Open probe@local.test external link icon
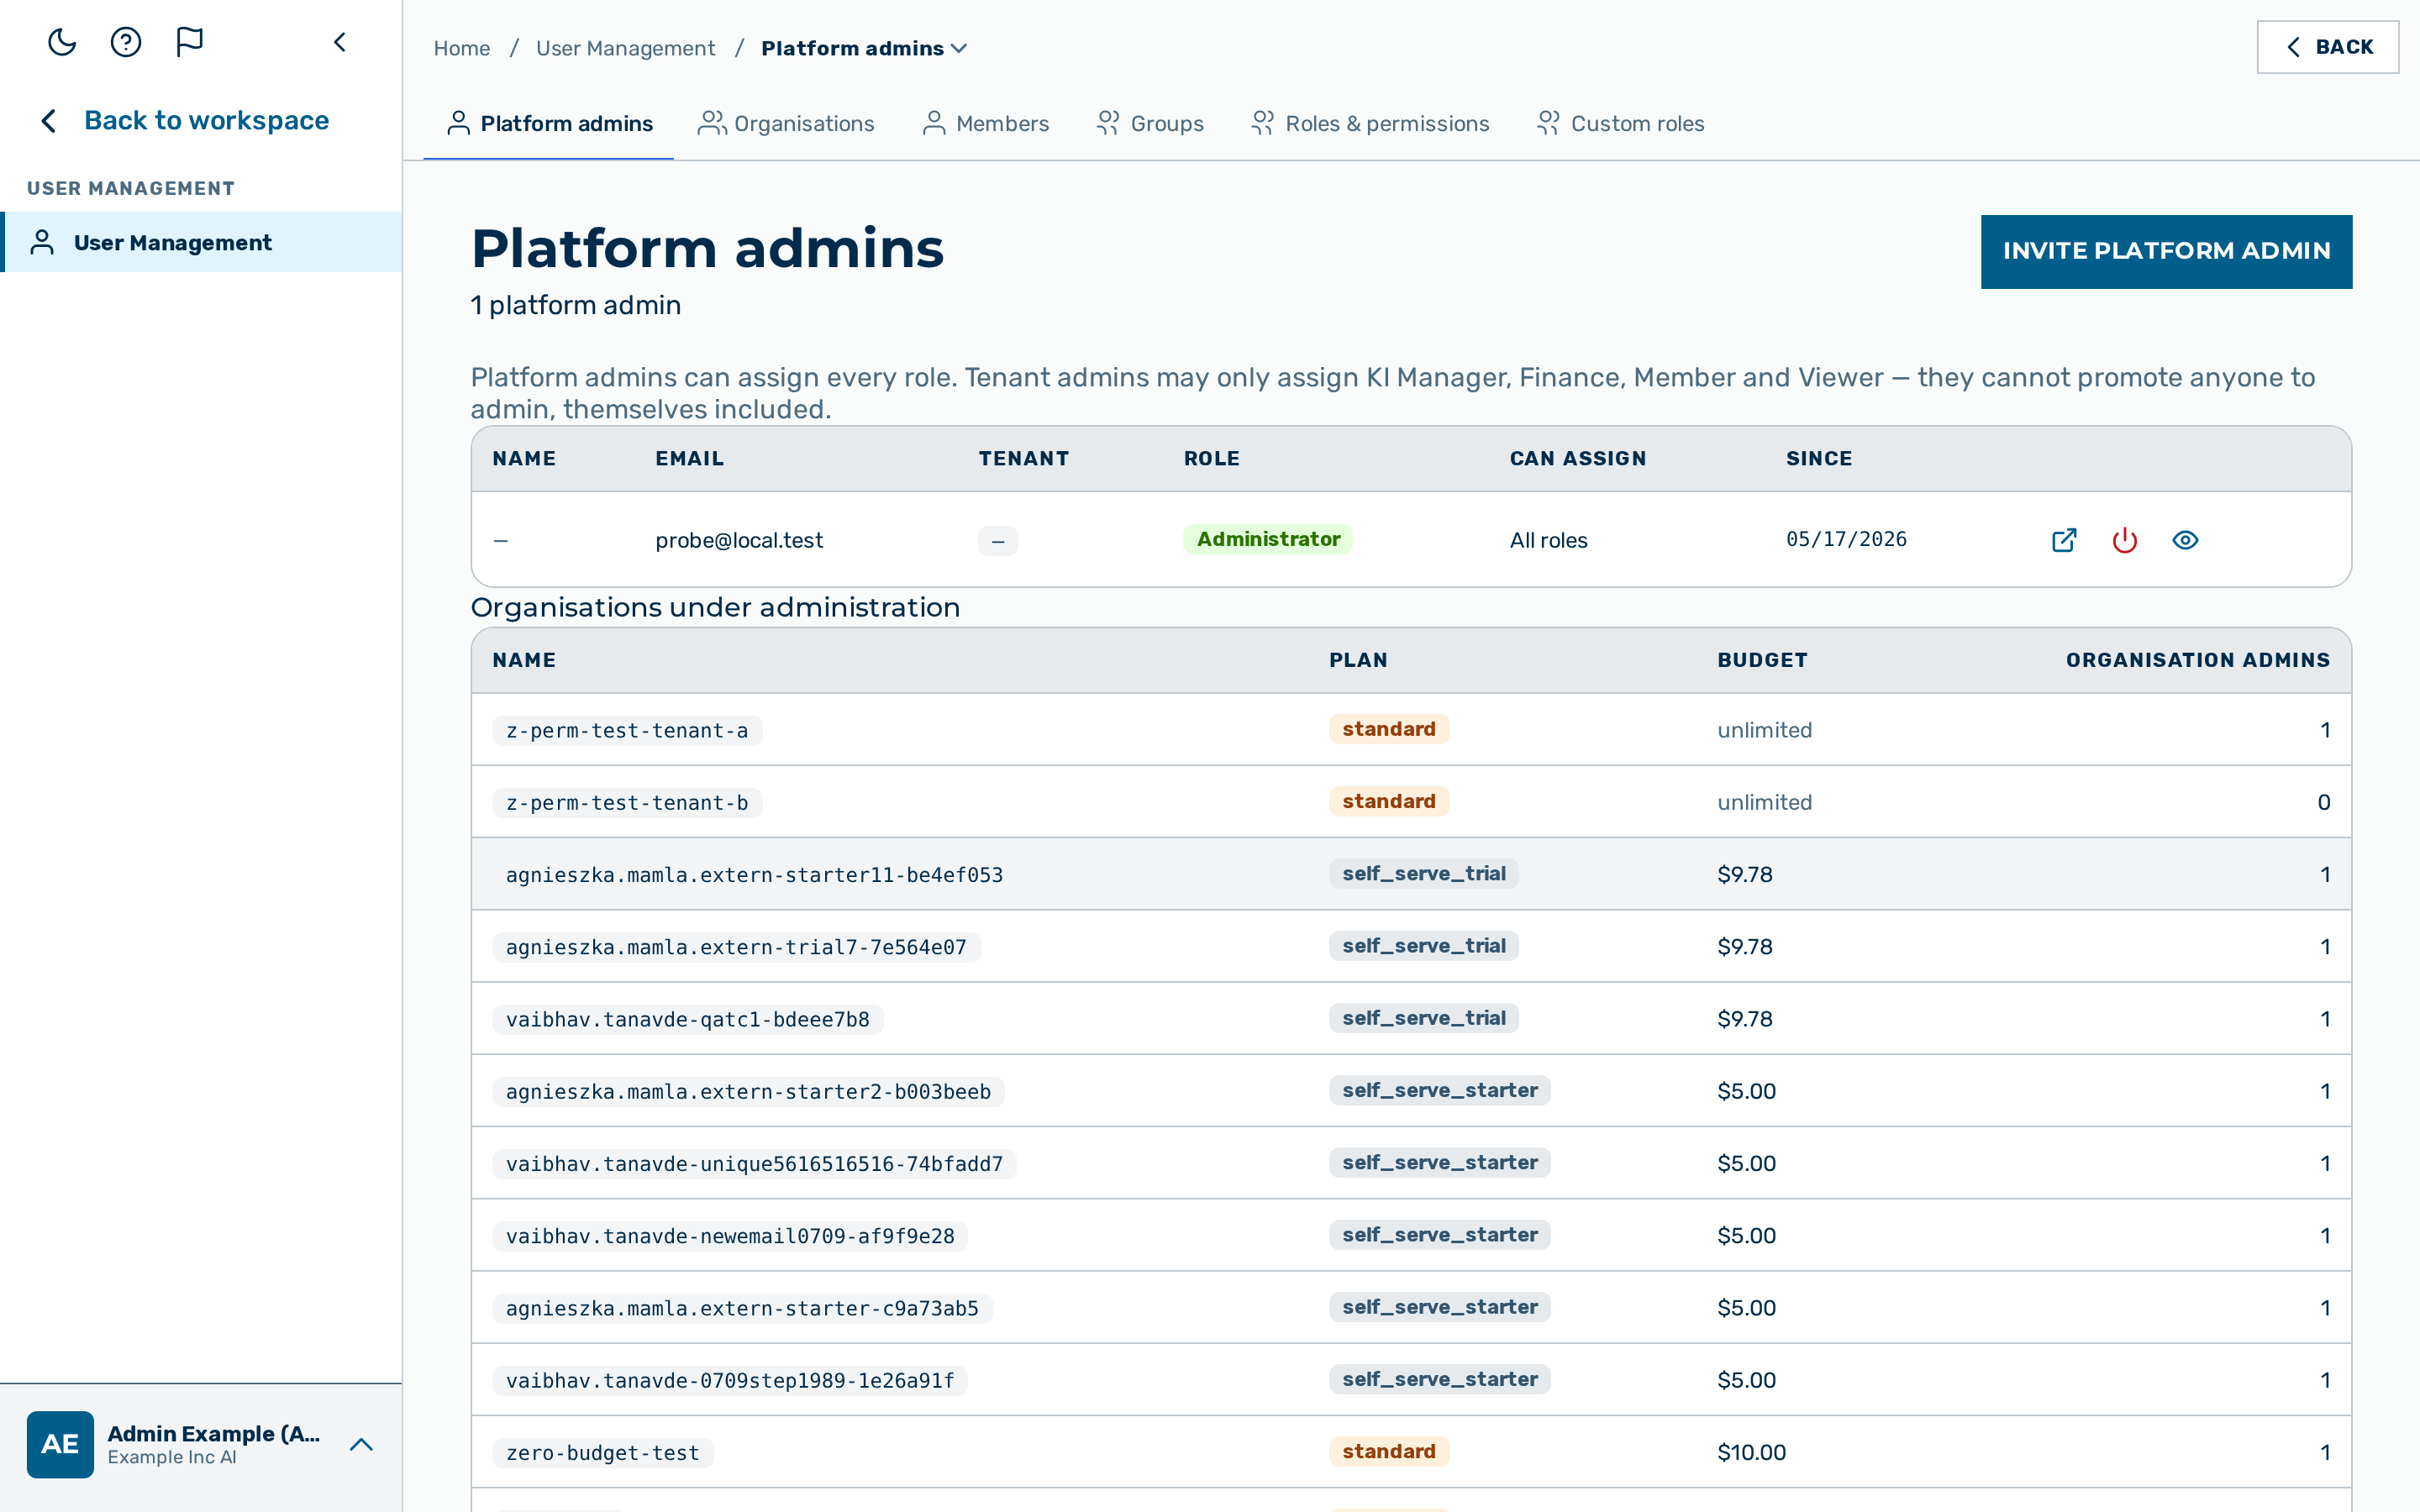 point(2064,540)
